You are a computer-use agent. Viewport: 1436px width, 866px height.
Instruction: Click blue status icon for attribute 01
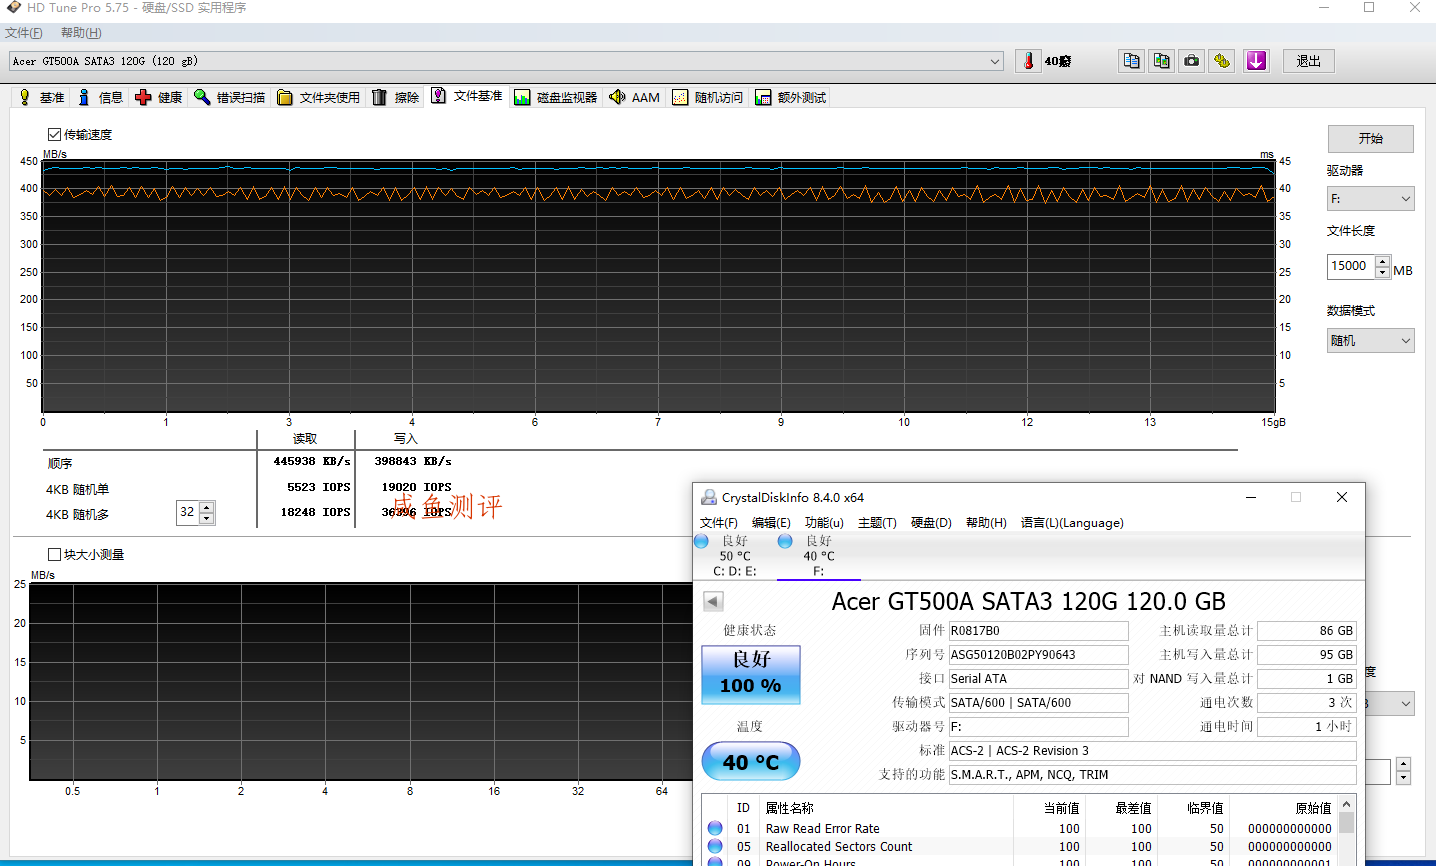[x=715, y=828]
